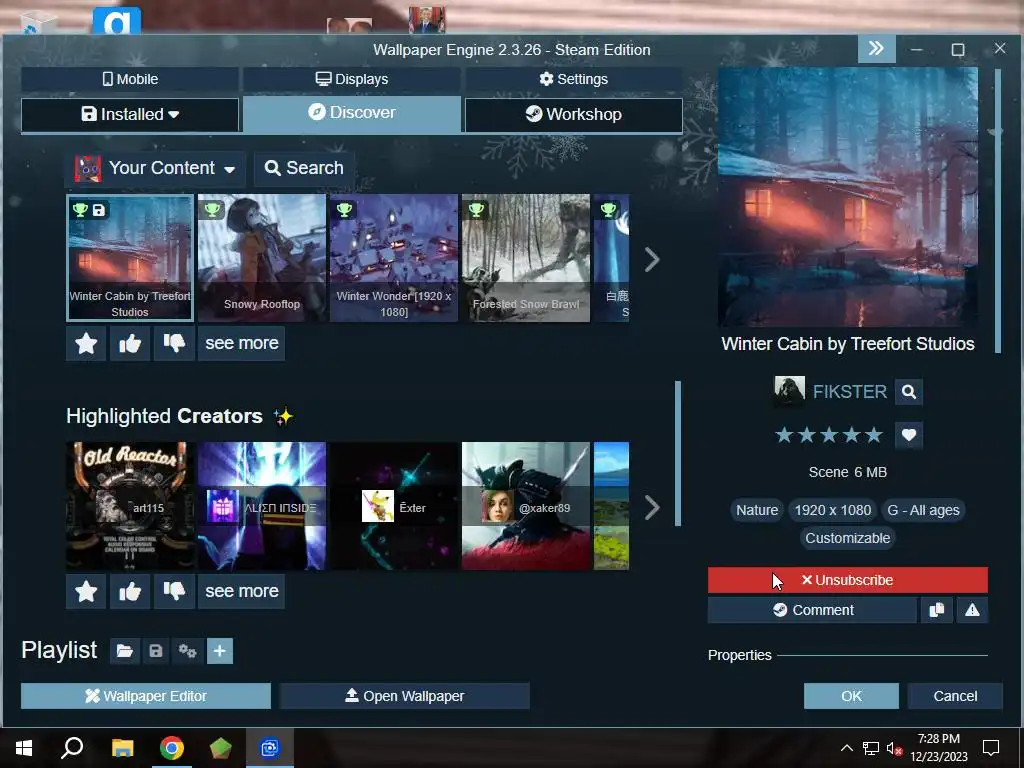
Task: Click Open Wallpaper button
Action: (x=404, y=696)
